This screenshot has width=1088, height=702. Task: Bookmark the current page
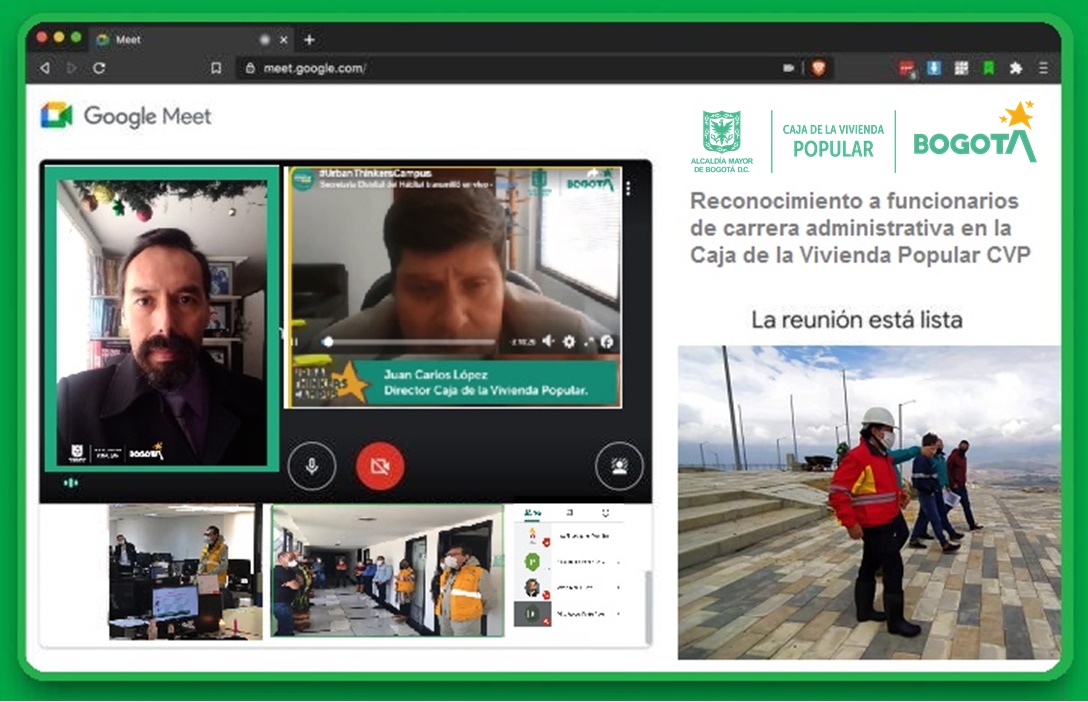[216, 68]
